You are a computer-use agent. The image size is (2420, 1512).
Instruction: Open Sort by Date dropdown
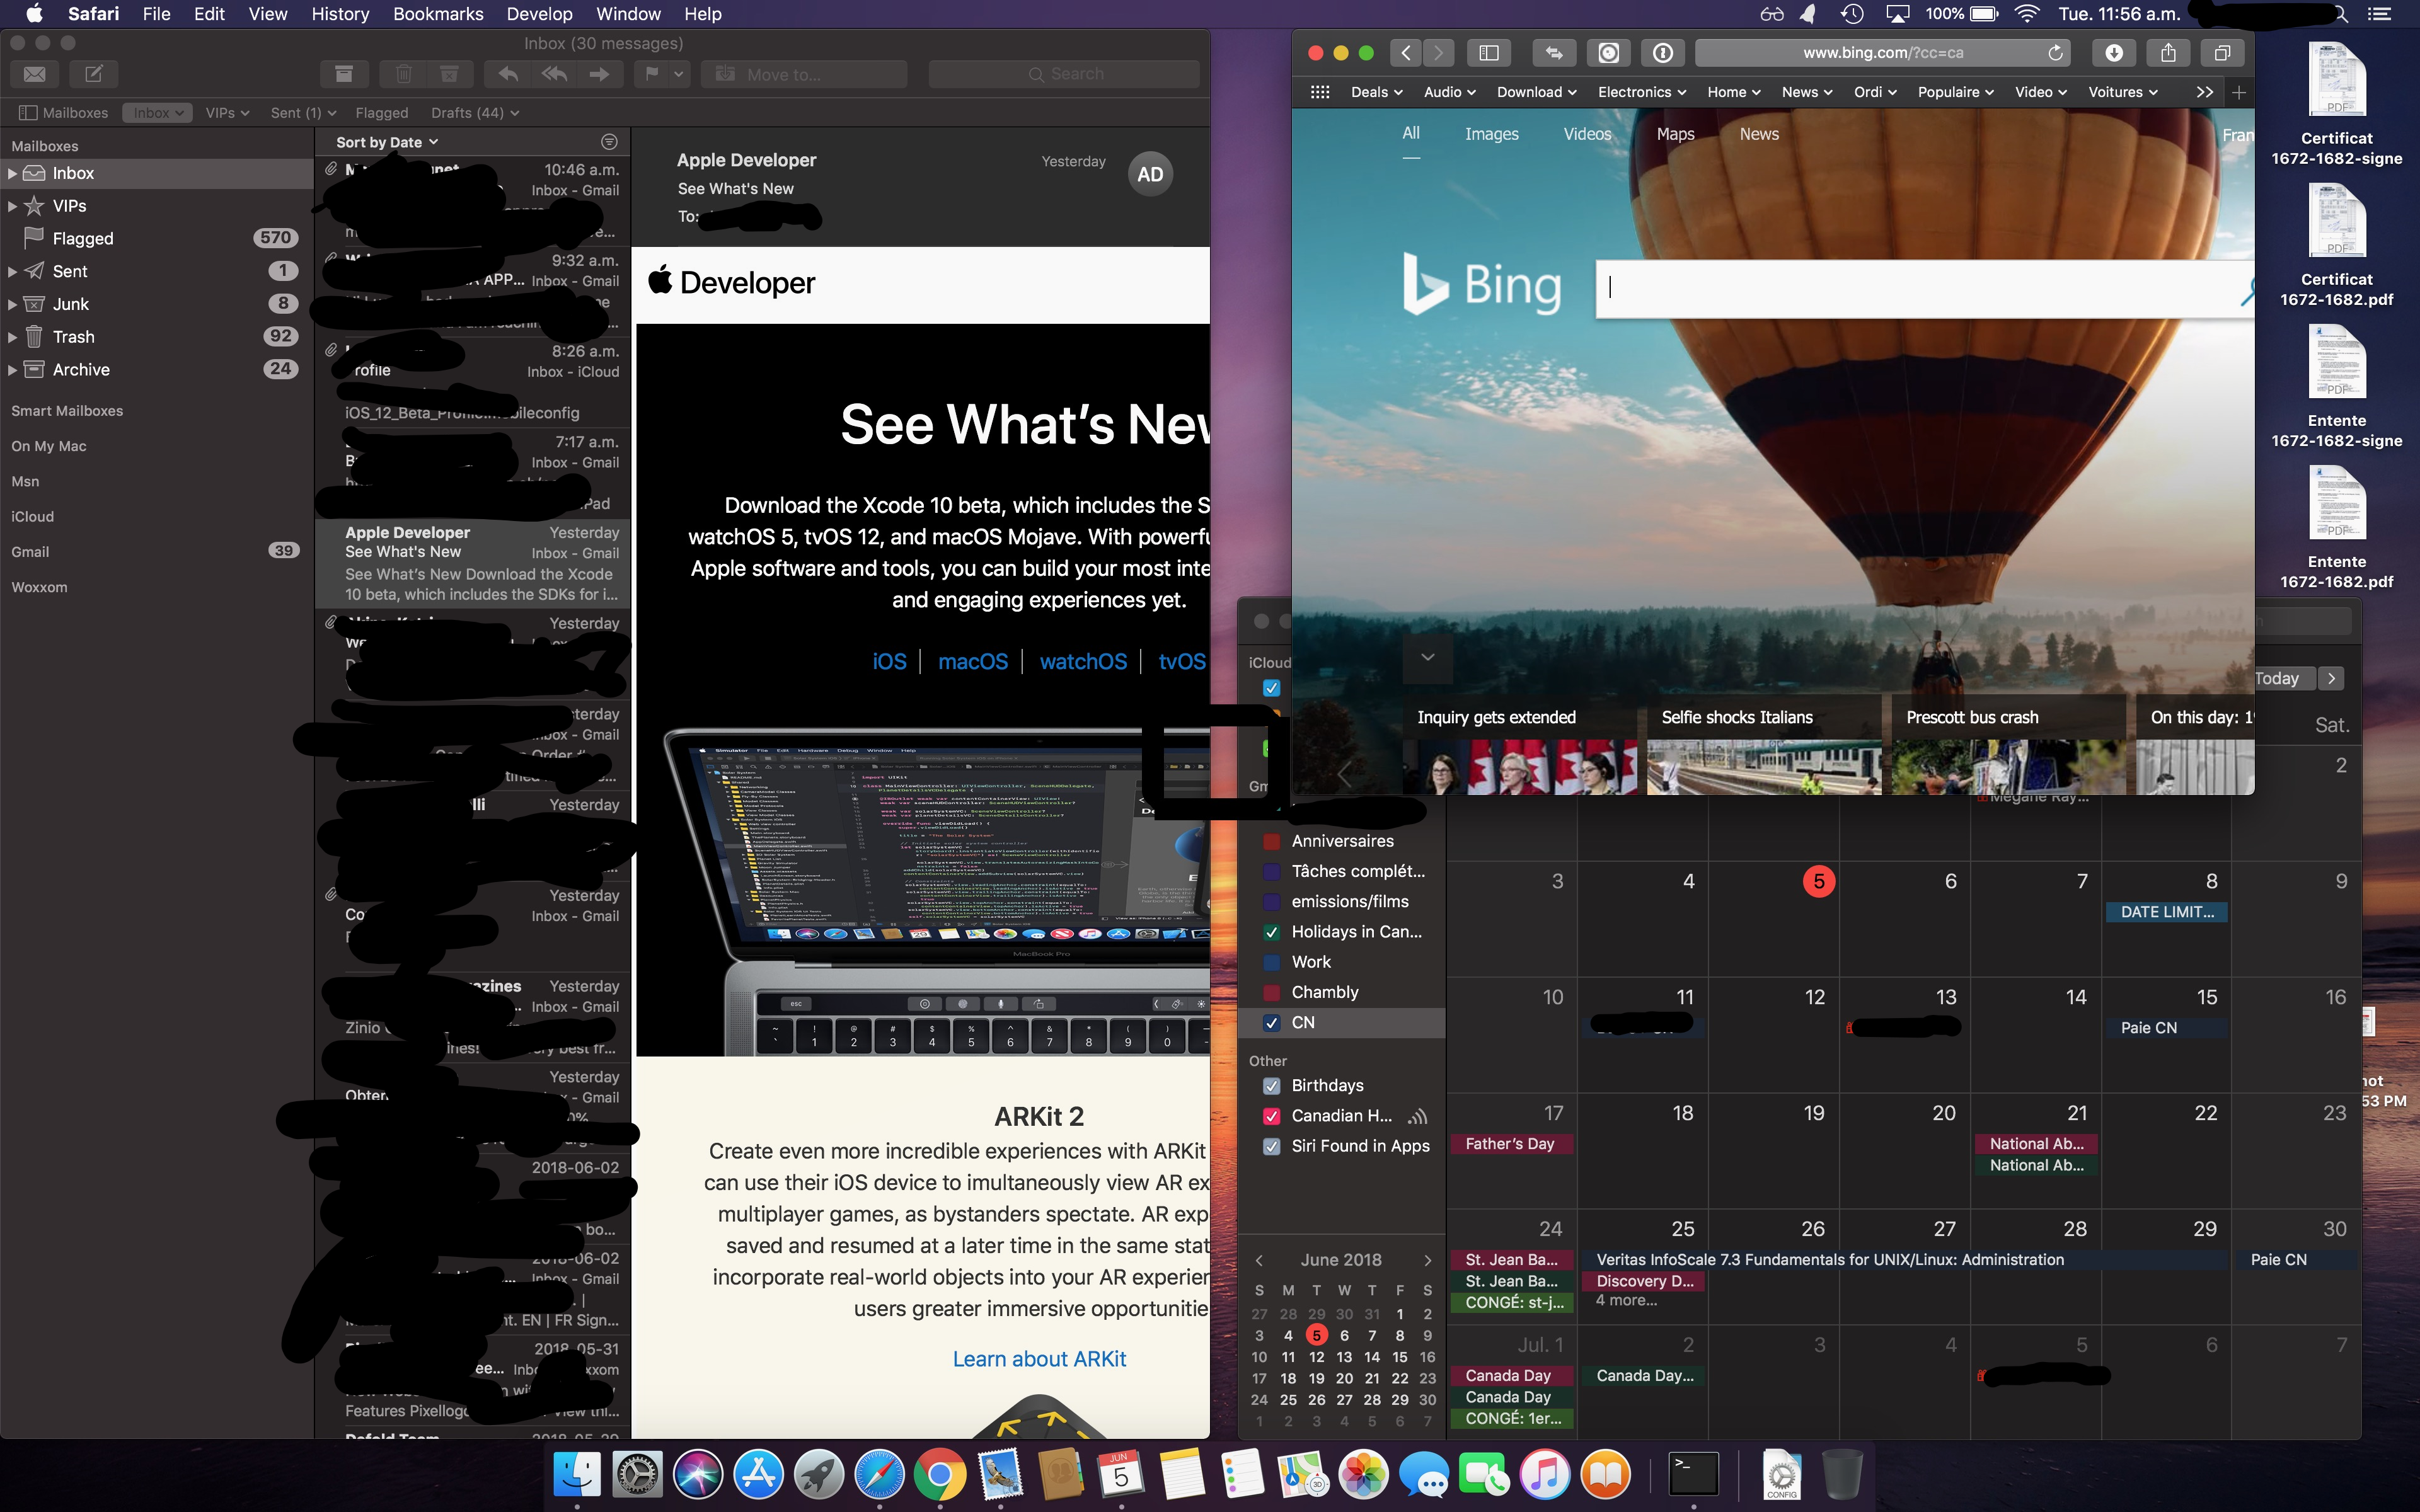[x=387, y=142]
